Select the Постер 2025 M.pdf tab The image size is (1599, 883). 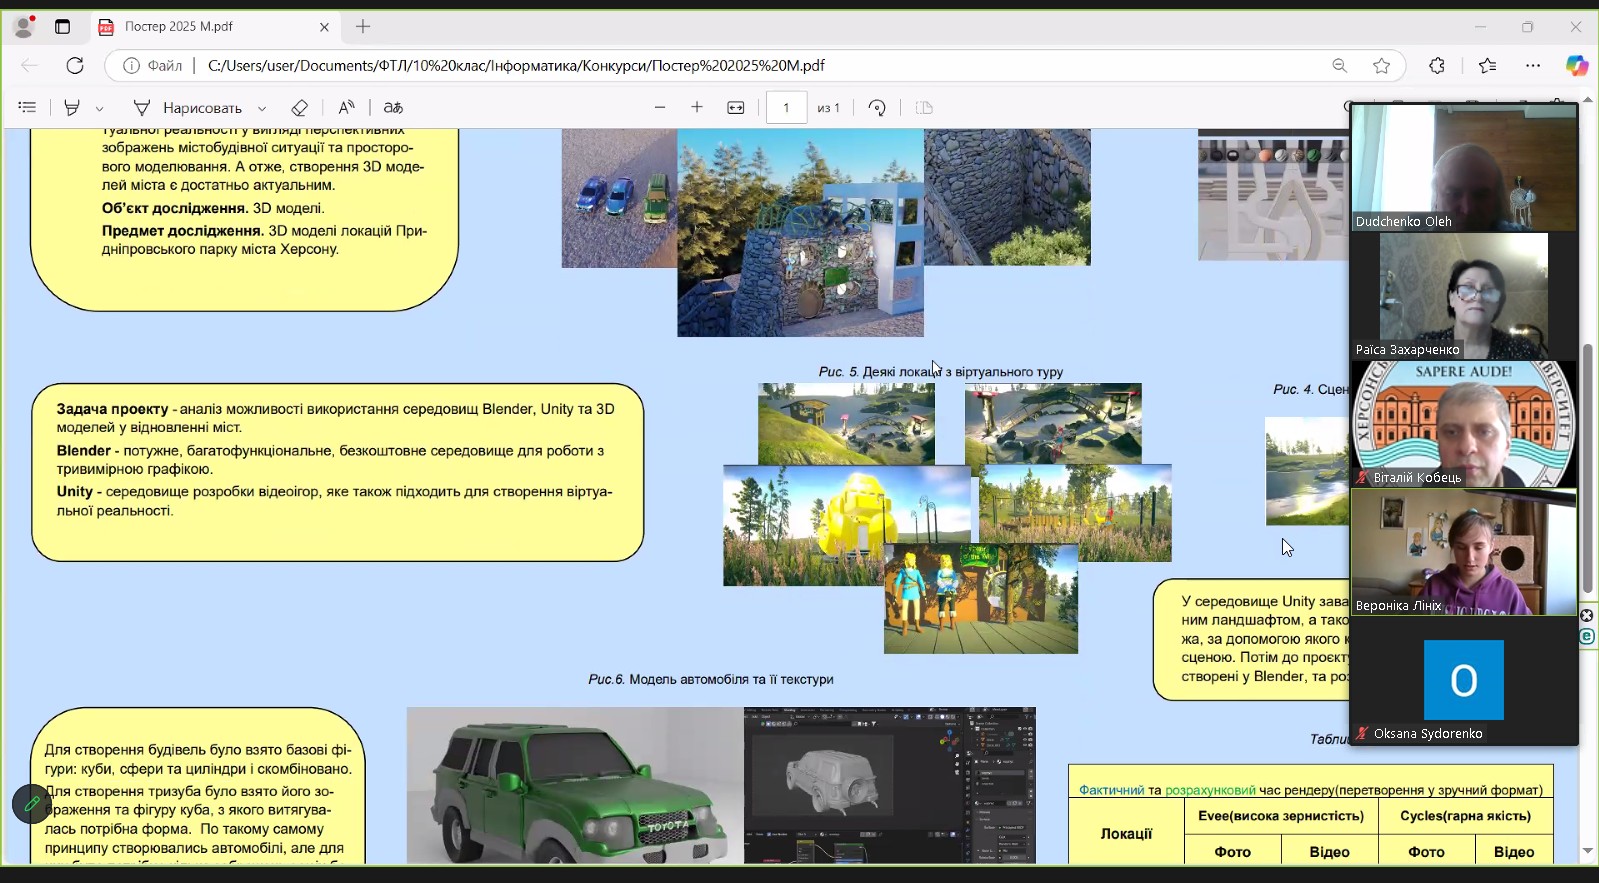click(214, 27)
